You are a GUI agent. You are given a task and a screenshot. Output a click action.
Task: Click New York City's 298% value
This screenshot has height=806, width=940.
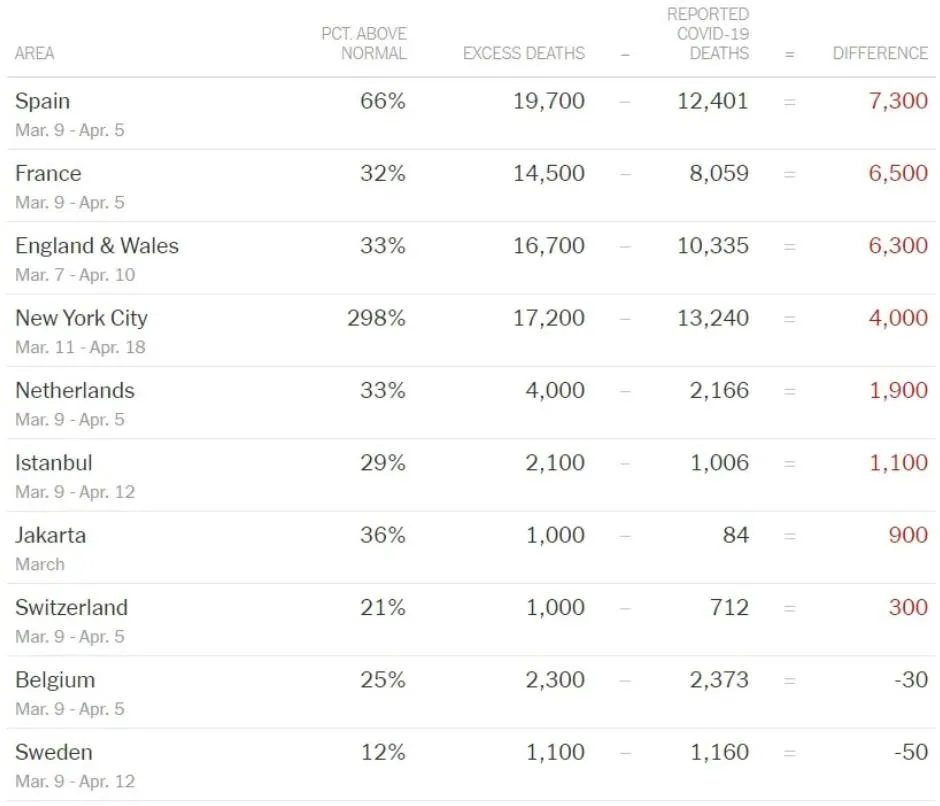[376, 318]
